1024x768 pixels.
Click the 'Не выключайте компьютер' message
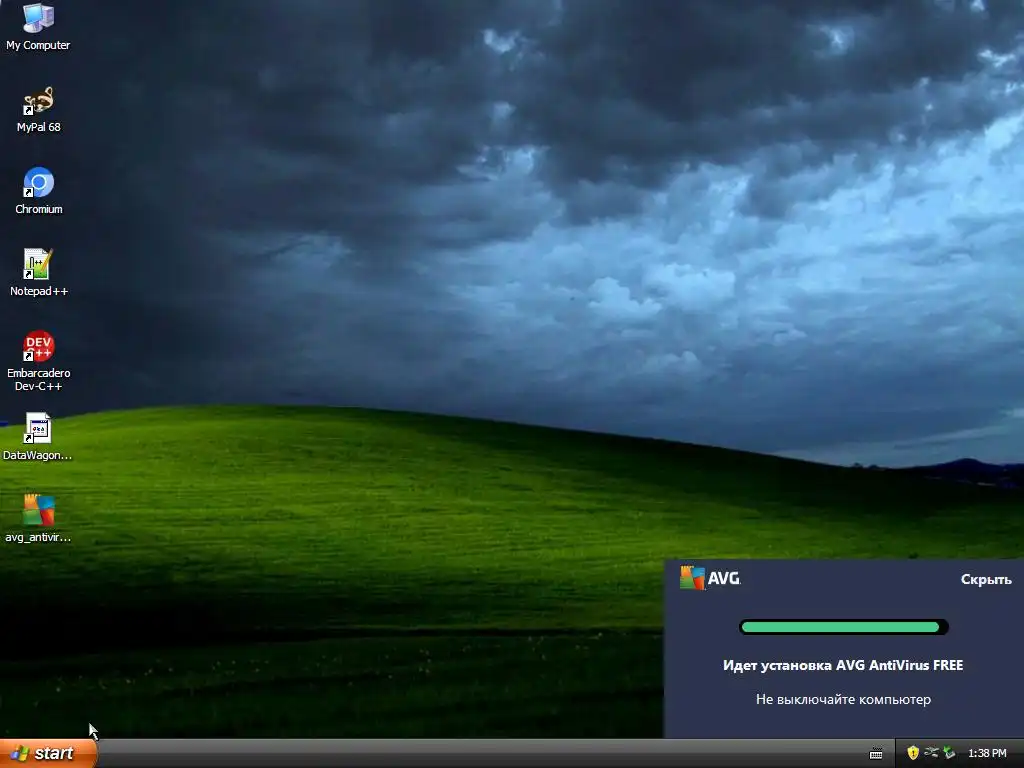(843, 699)
